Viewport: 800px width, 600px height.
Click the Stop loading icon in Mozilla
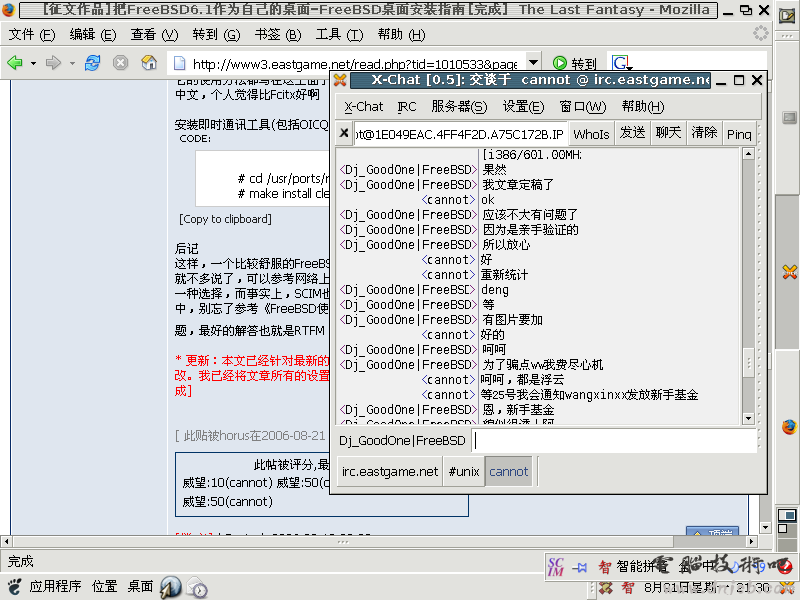(120, 63)
